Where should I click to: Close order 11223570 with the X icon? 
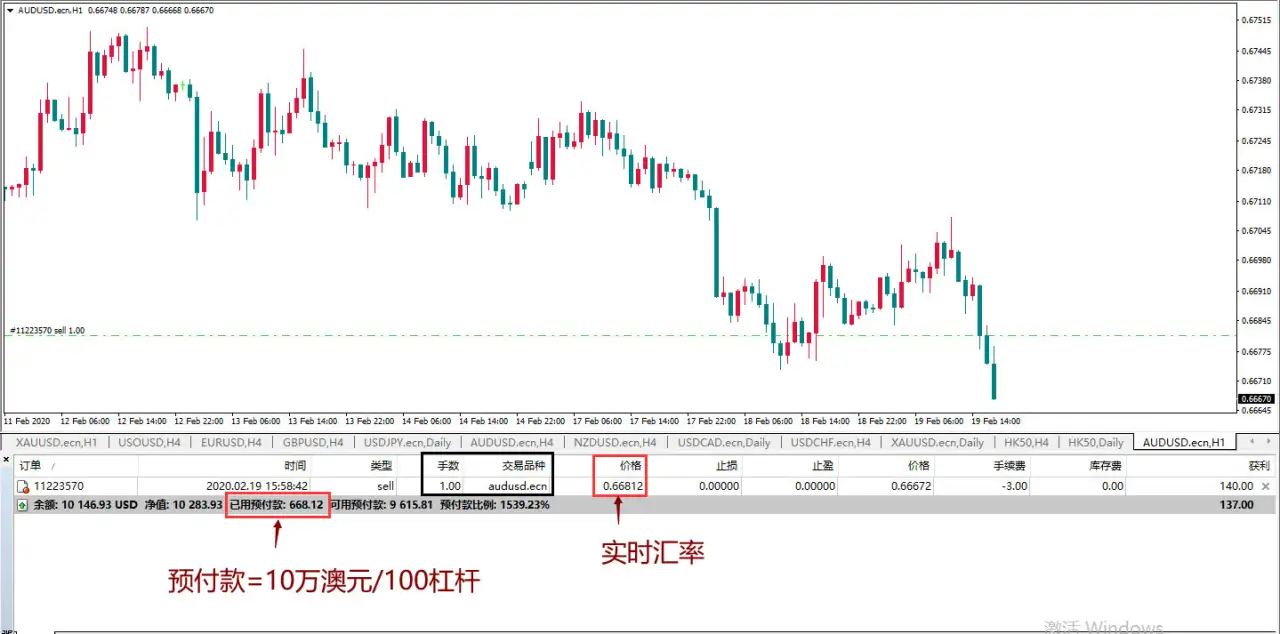(x=1267, y=485)
